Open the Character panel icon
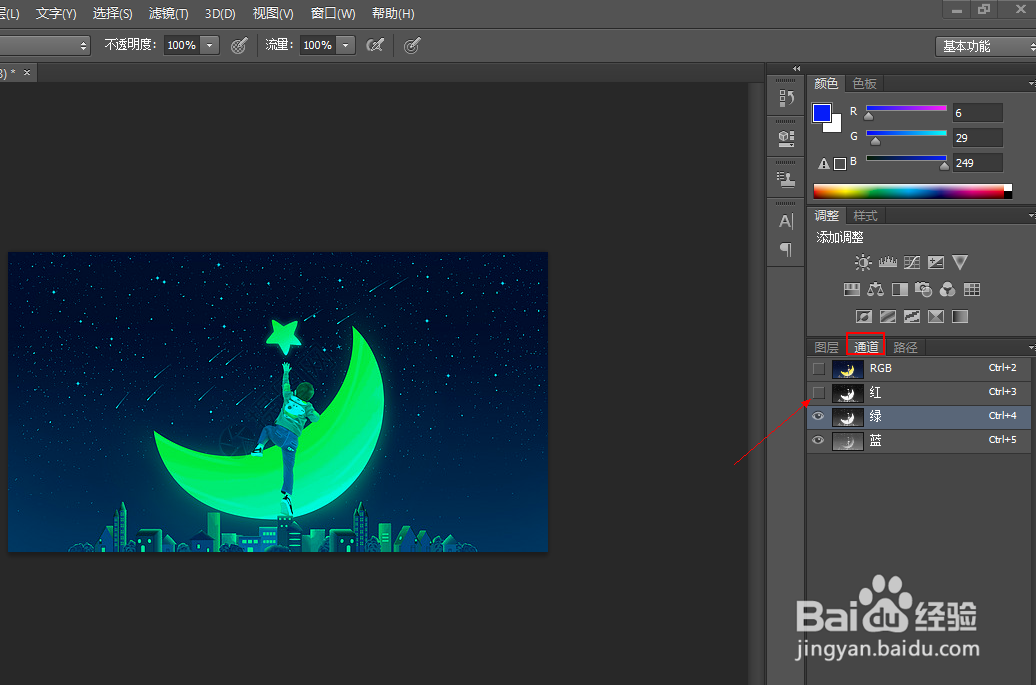Viewport: 1036px width, 685px height. [x=786, y=221]
